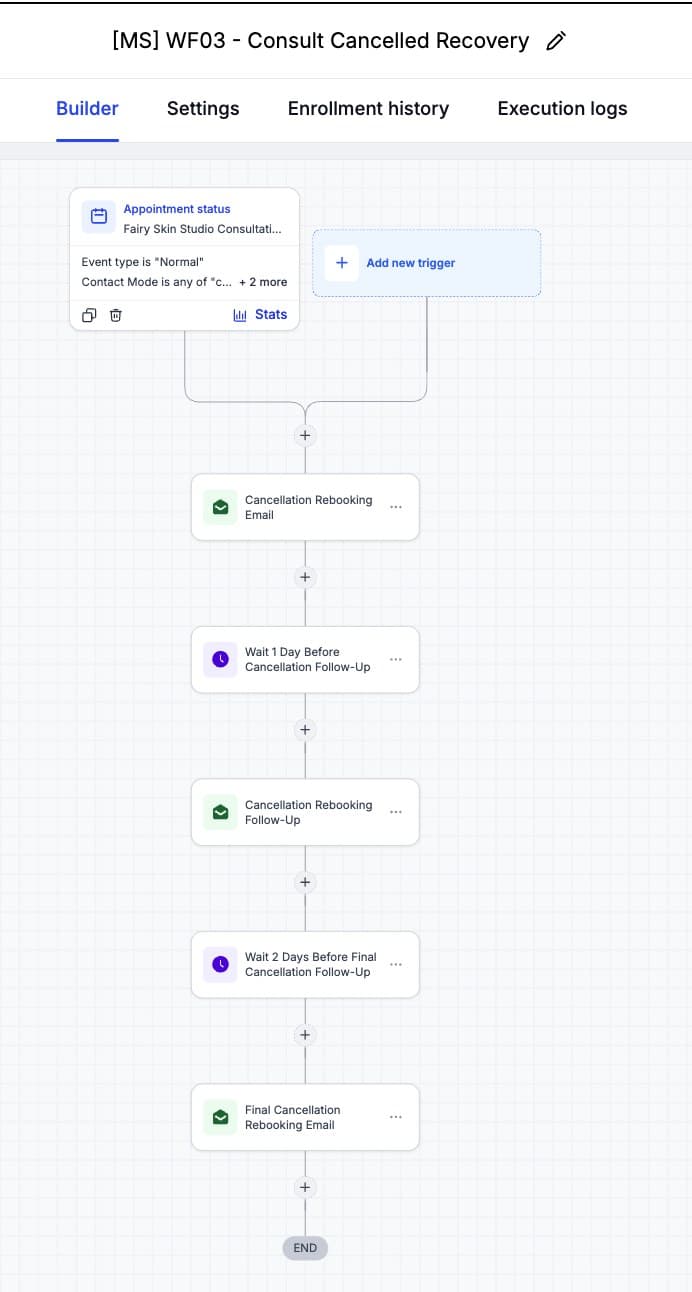Edit workflow name with pencil icon
Image resolution: width=692 pixels, height=1292 pixels.
pos(557,41)
